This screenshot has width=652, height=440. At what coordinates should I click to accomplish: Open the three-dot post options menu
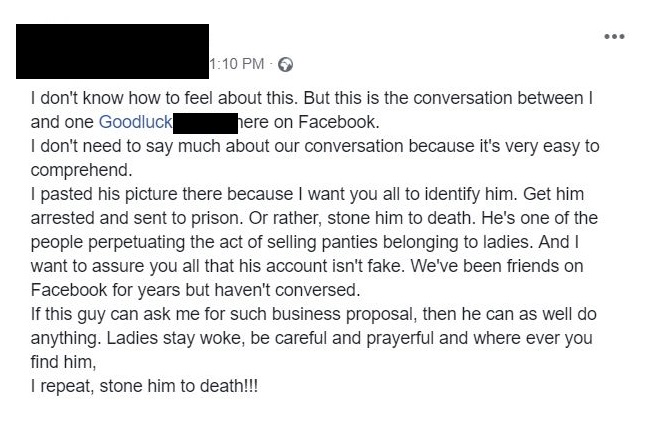[x=614, y=38]
